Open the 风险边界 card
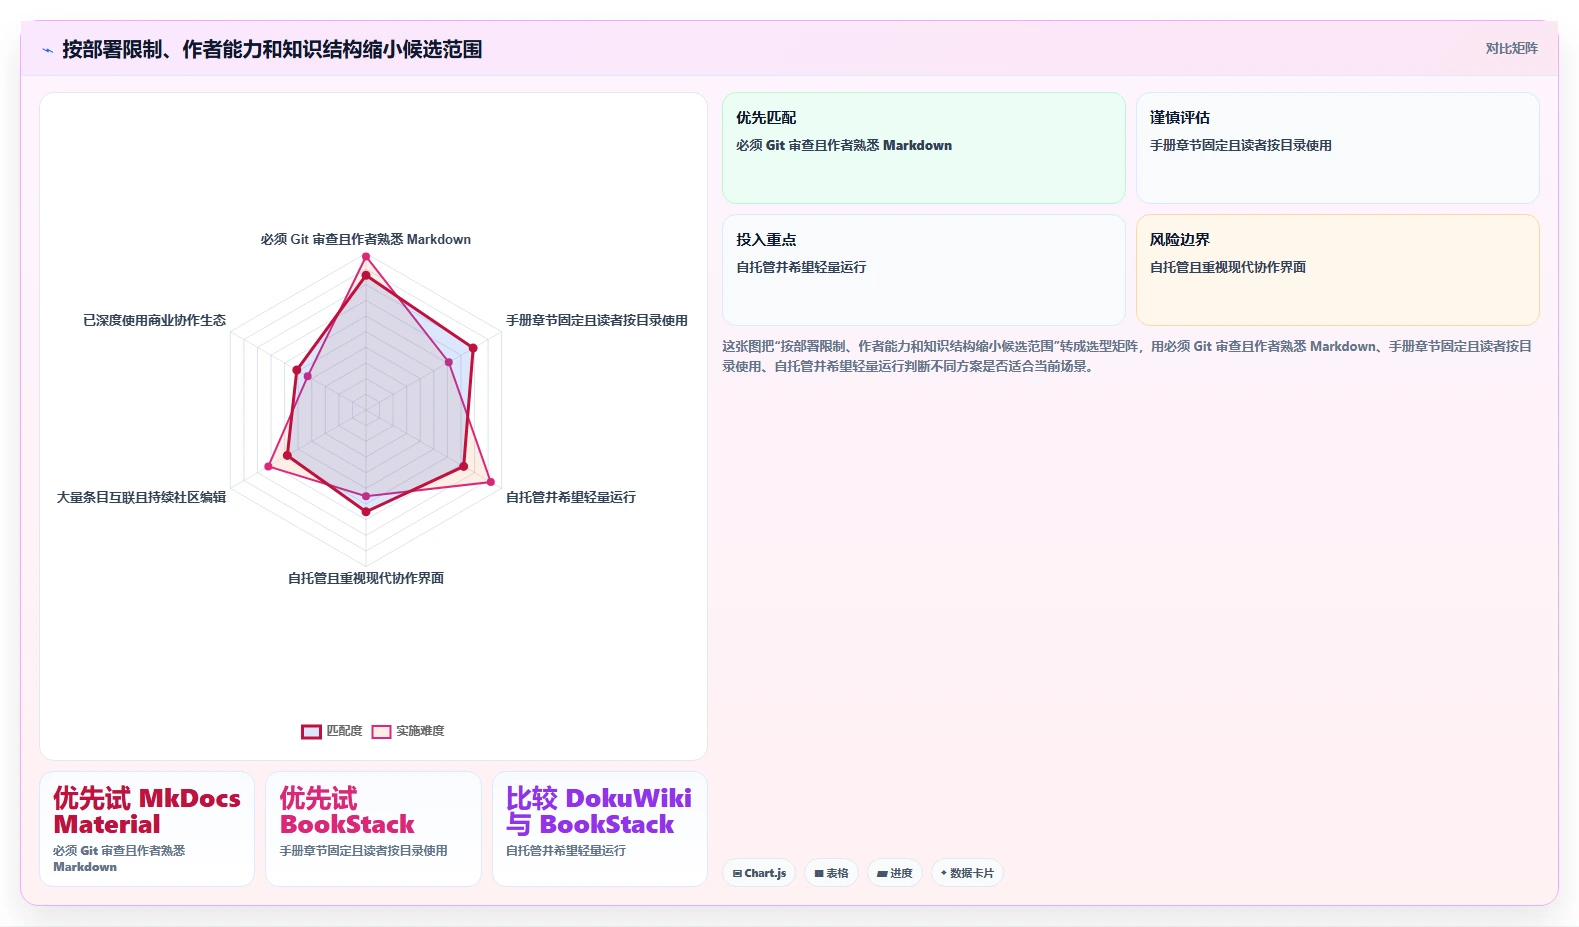This screenshot has width=1579, height=927. pos(1337,270)
